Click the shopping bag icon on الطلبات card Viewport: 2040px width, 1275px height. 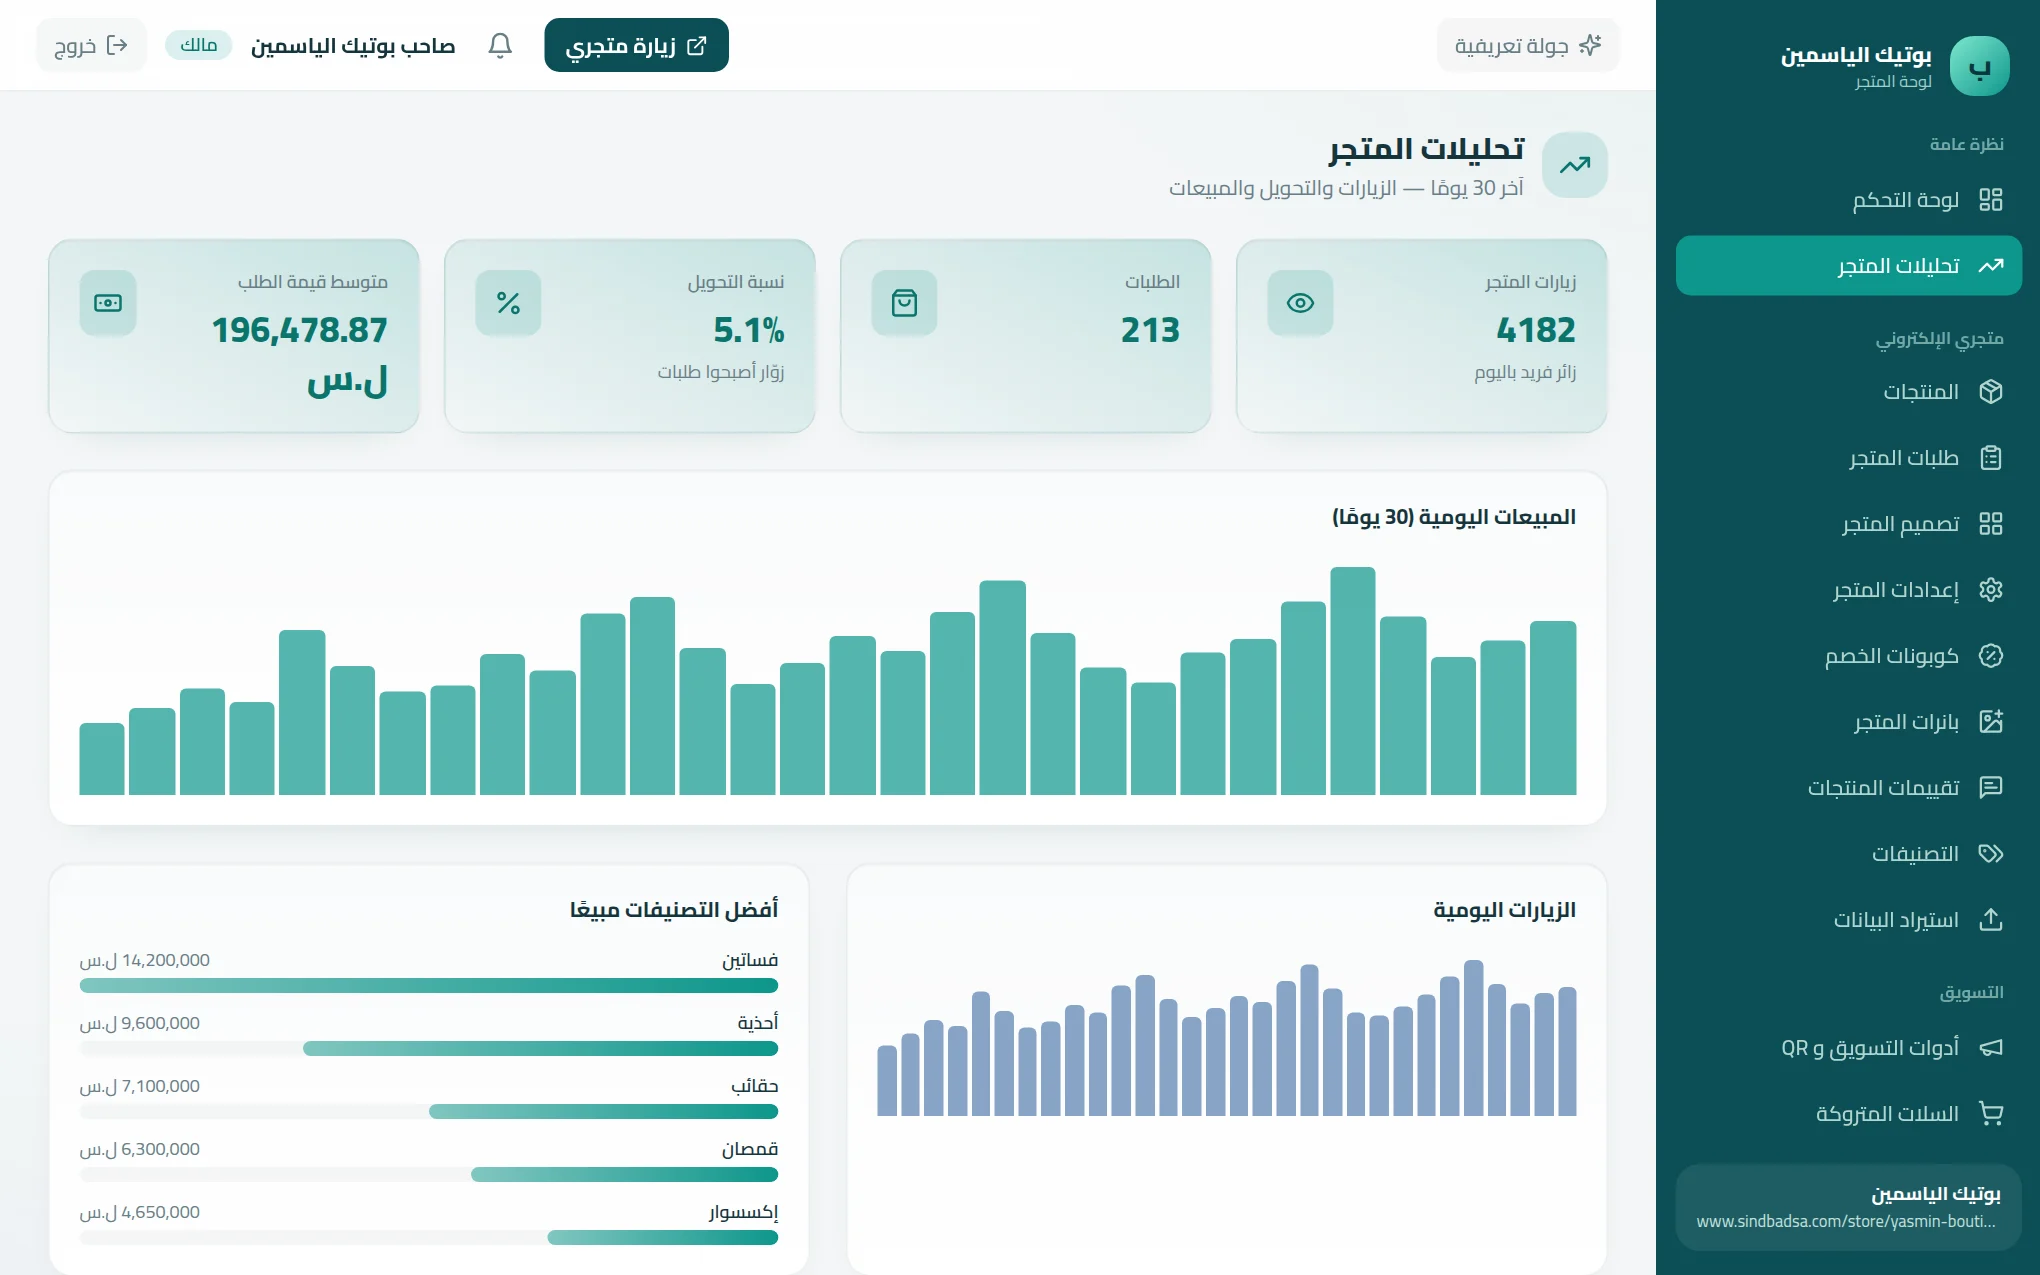pyautogui.click(x=904, y=303)
